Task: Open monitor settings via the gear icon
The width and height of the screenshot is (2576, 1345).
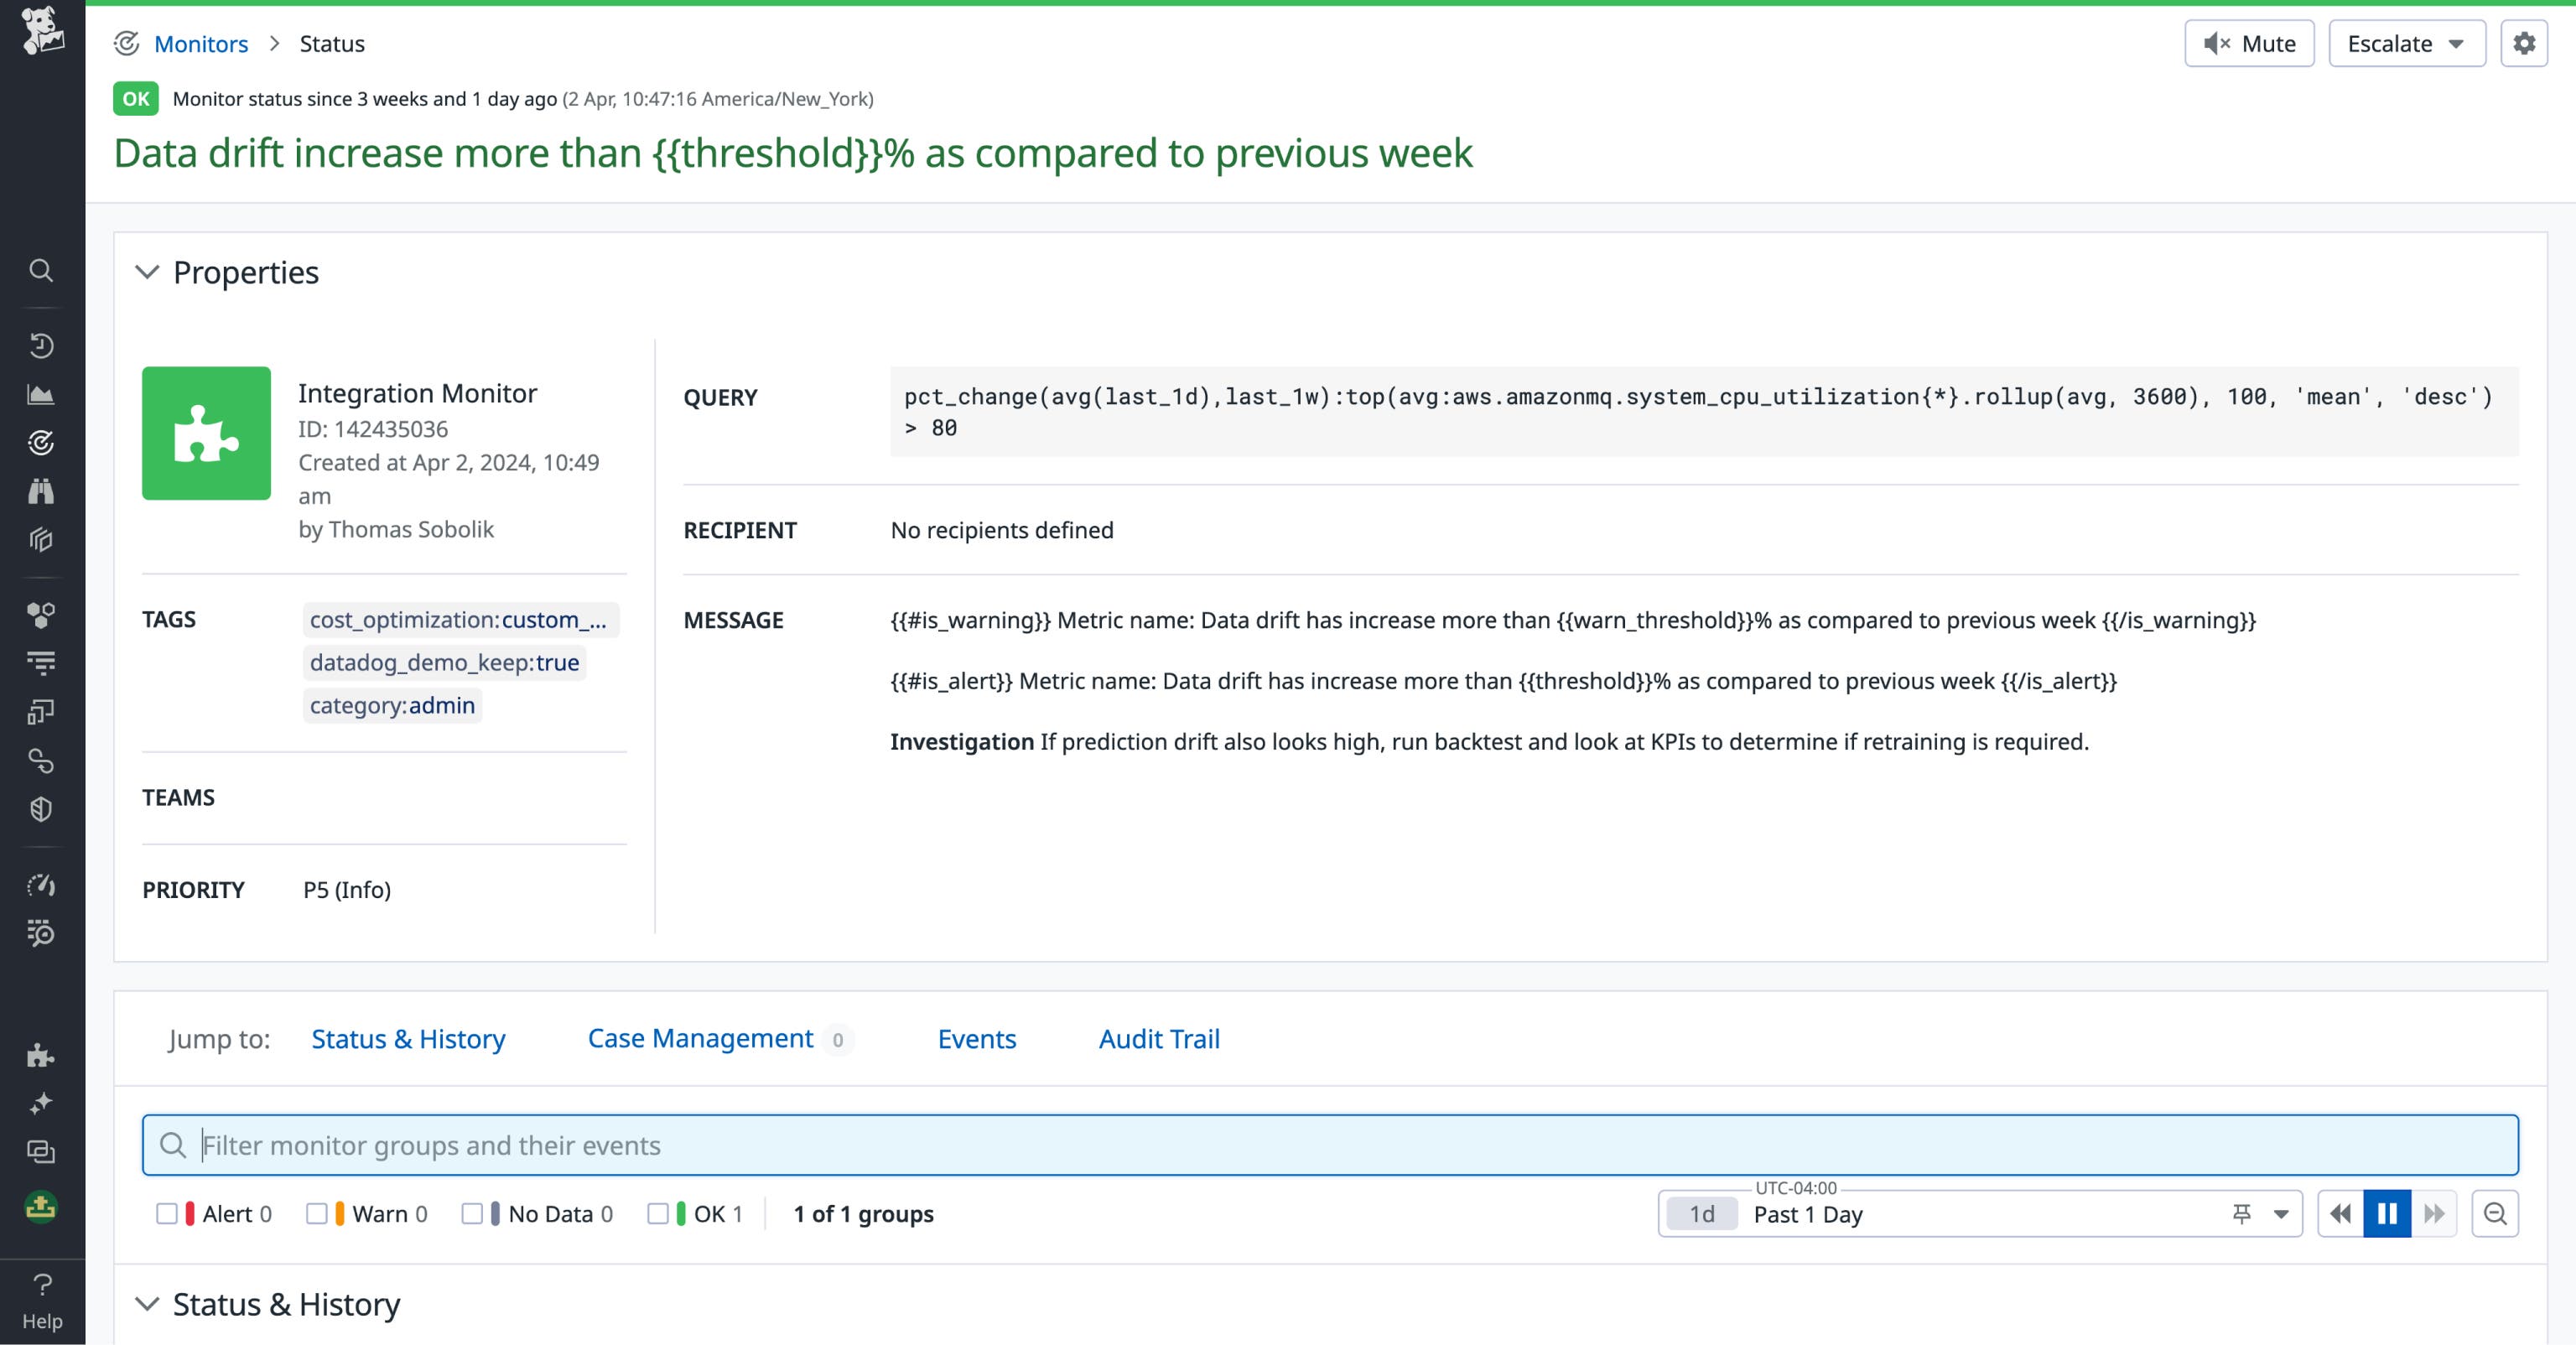Action: click(2524, 43)
